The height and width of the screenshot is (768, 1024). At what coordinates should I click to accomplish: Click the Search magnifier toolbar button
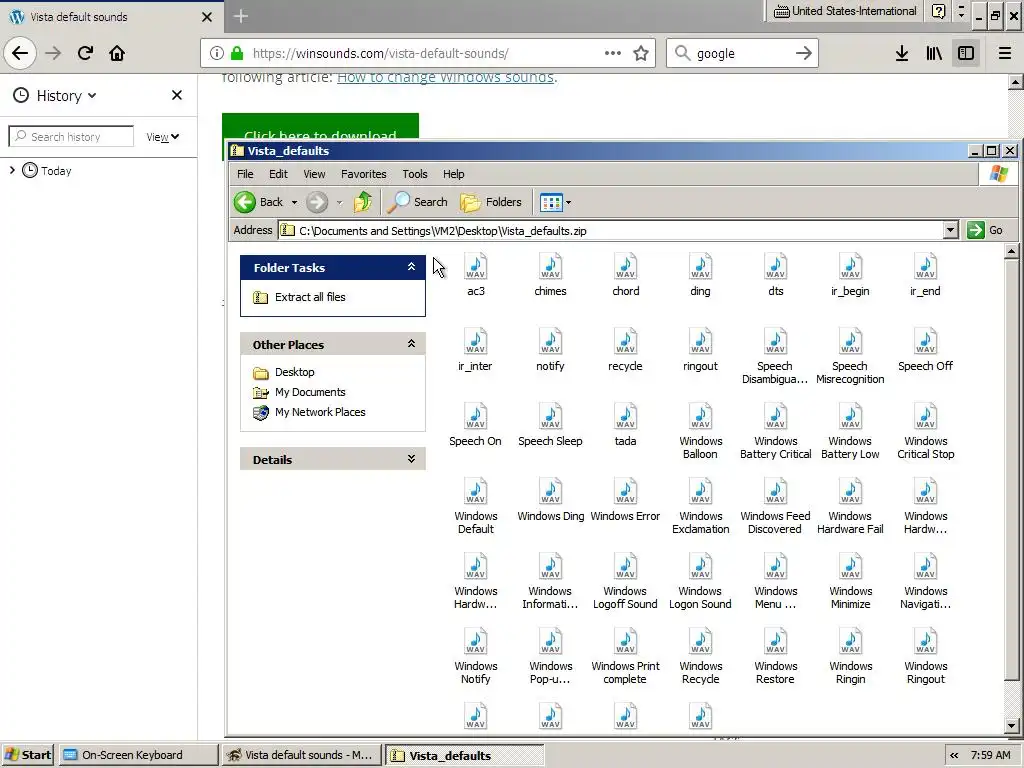[417, 202]
